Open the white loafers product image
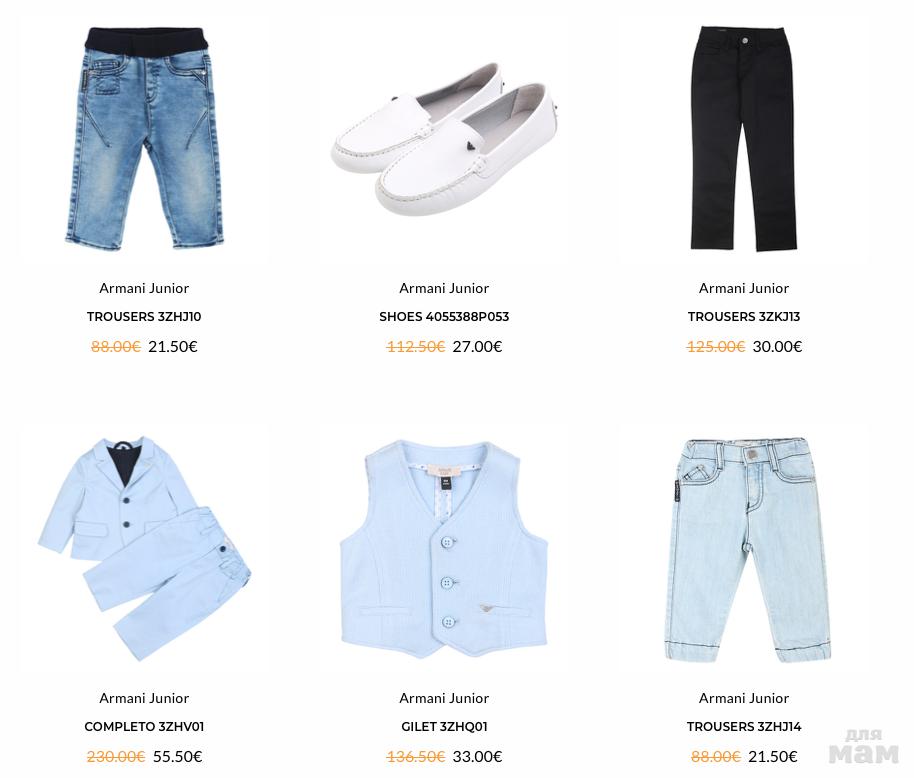This screenshot has height=778, width=914. pos(444,138)
